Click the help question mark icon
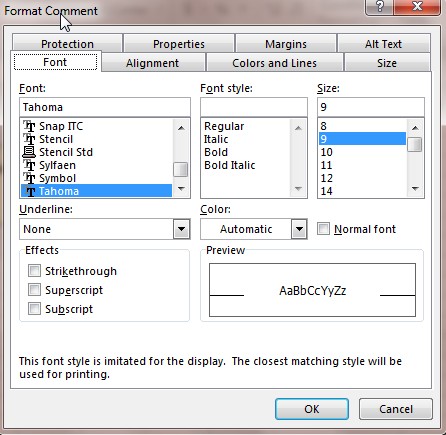 (380, 7)
